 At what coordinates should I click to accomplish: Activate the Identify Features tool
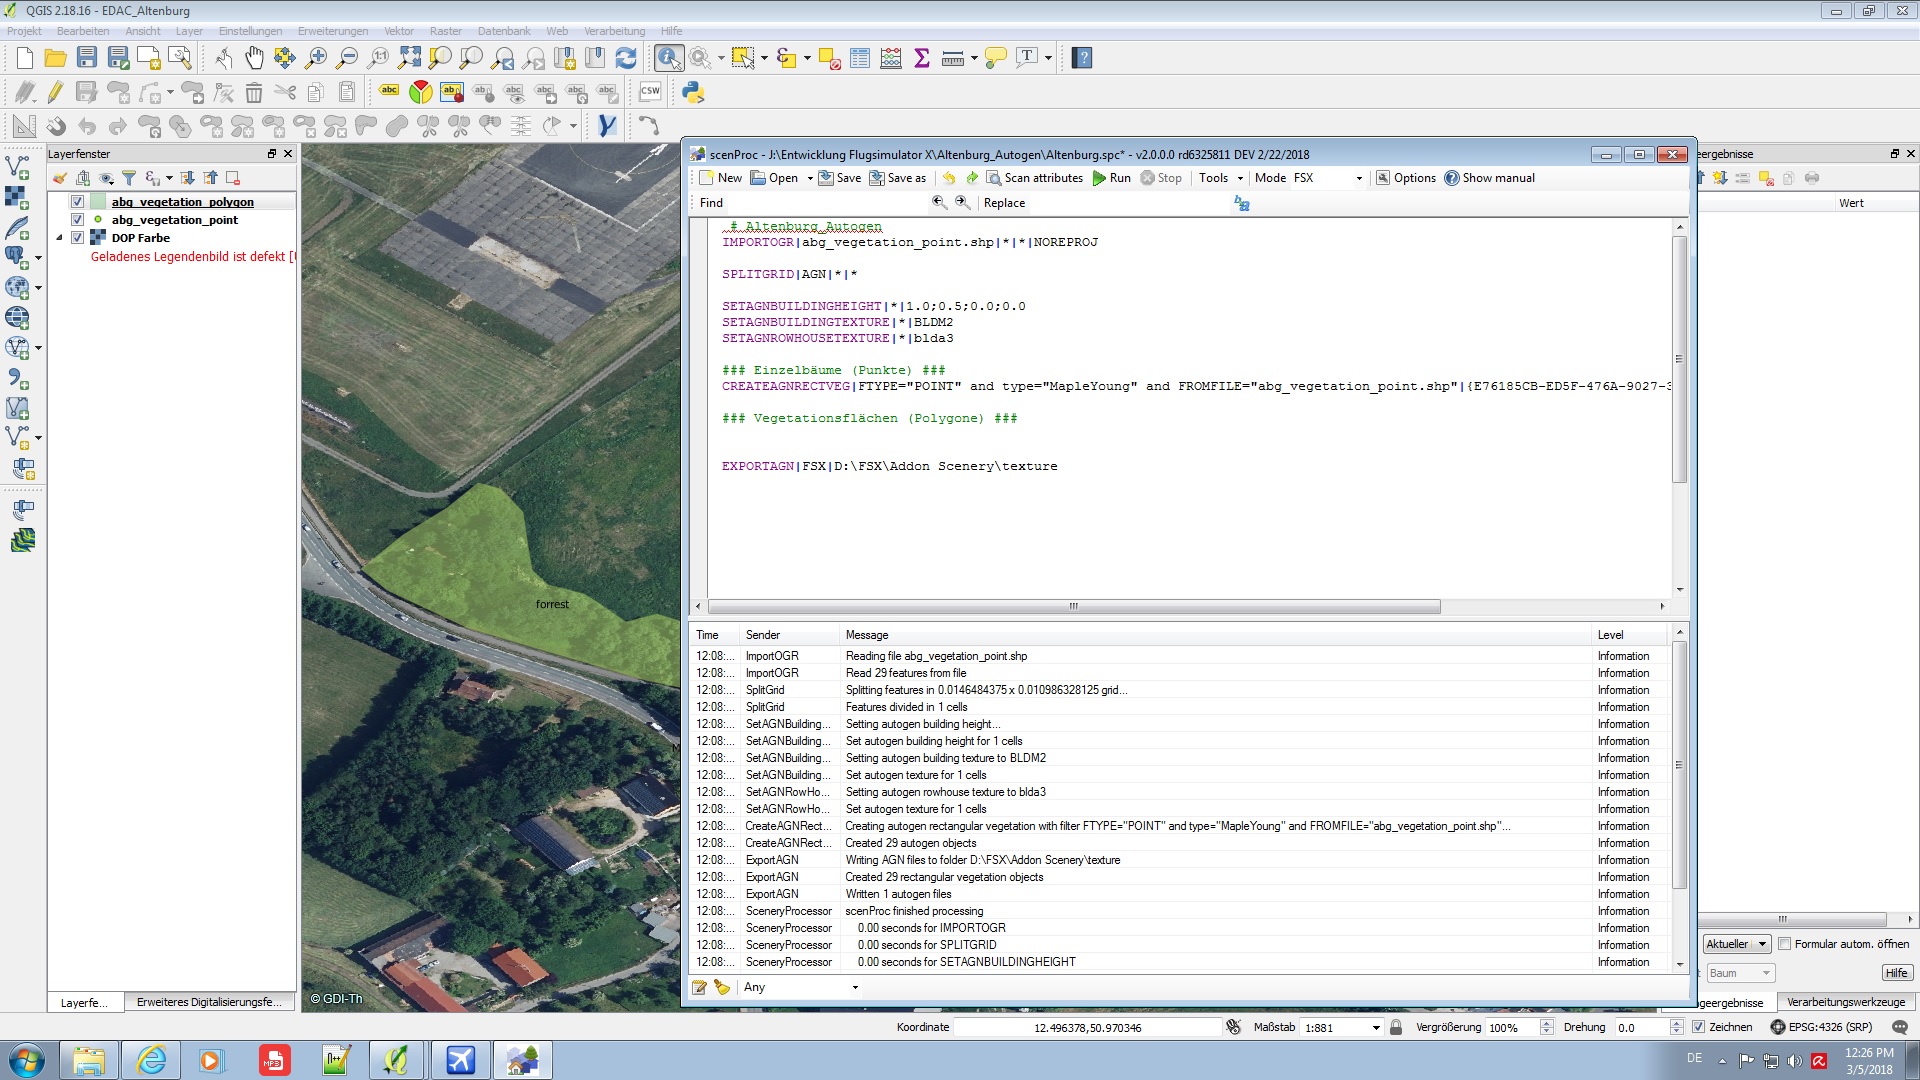tap(669, 58)
